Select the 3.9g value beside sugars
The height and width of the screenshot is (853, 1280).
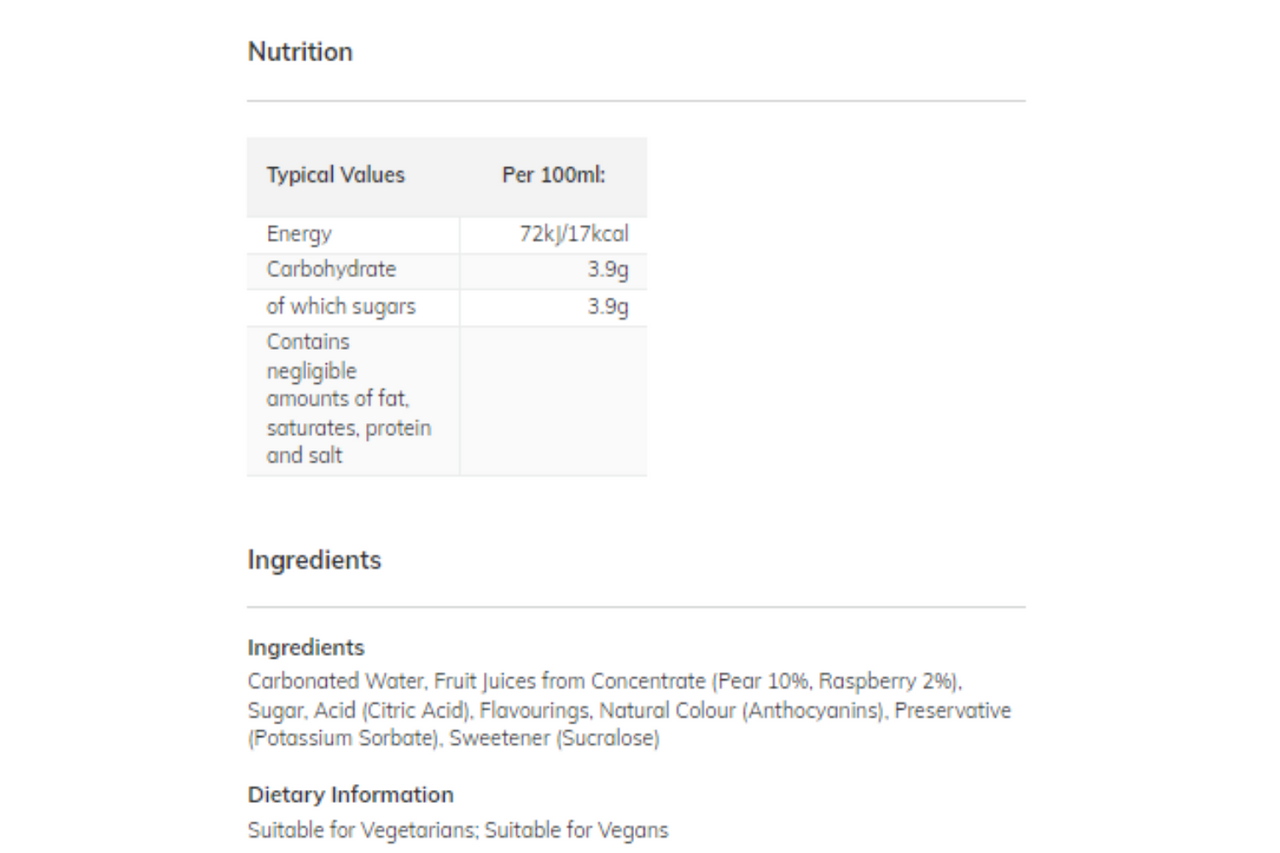pos(608,307)
